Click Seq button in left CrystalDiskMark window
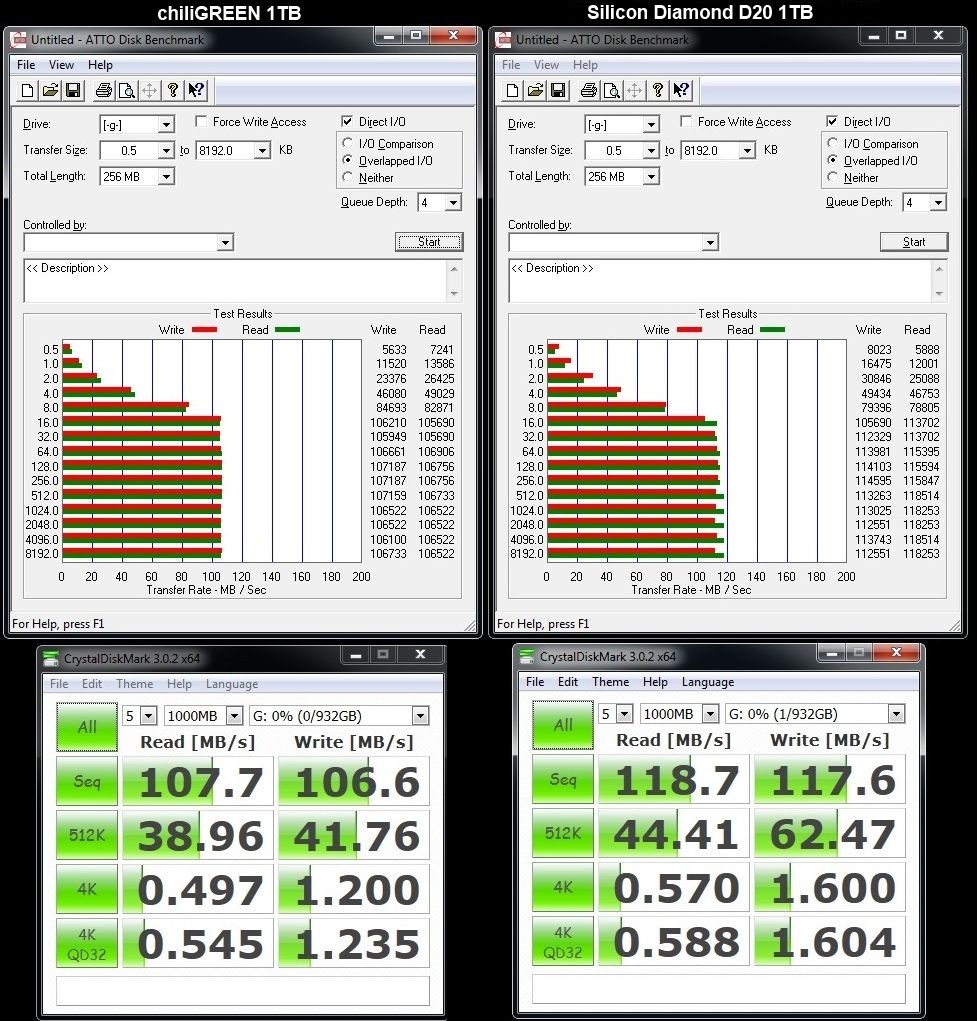 point(87,781)
